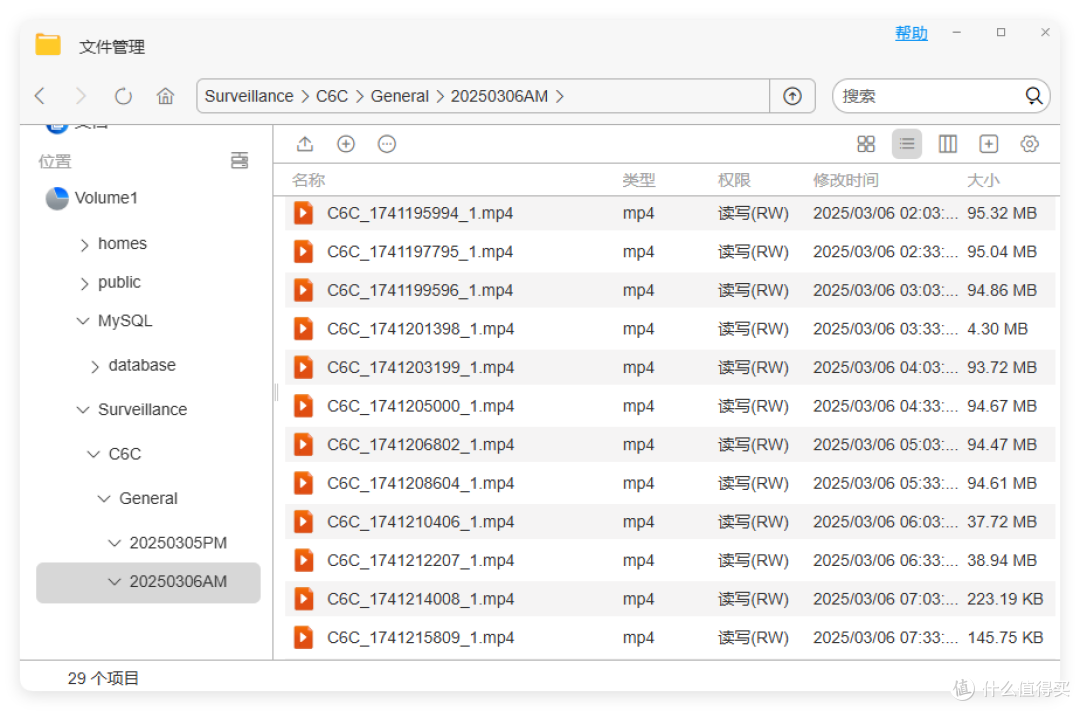1080x711 pixels.
Task: Collapse the General folder chevron
Action: point(105,499)
